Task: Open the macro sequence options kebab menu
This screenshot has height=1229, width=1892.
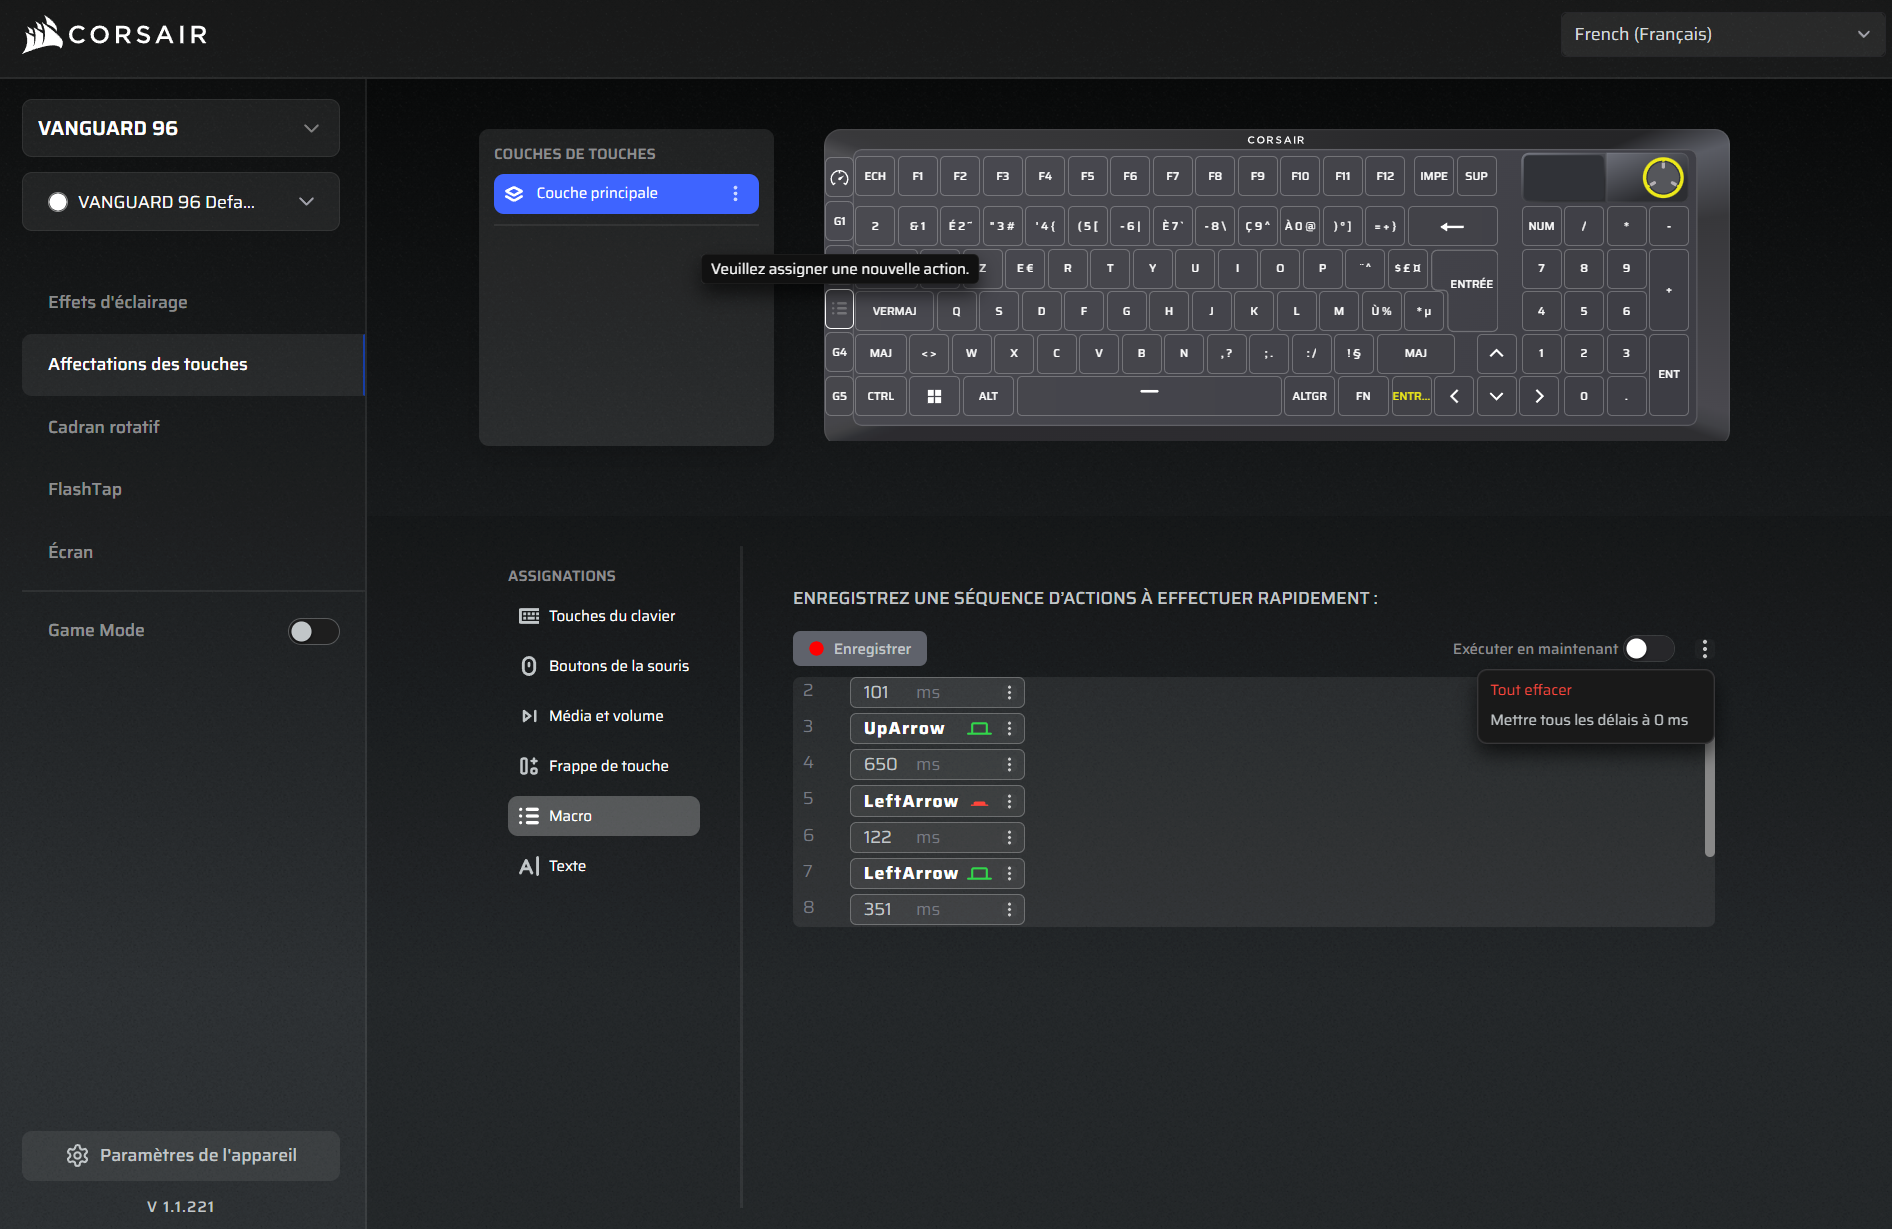Action: 1705,649
